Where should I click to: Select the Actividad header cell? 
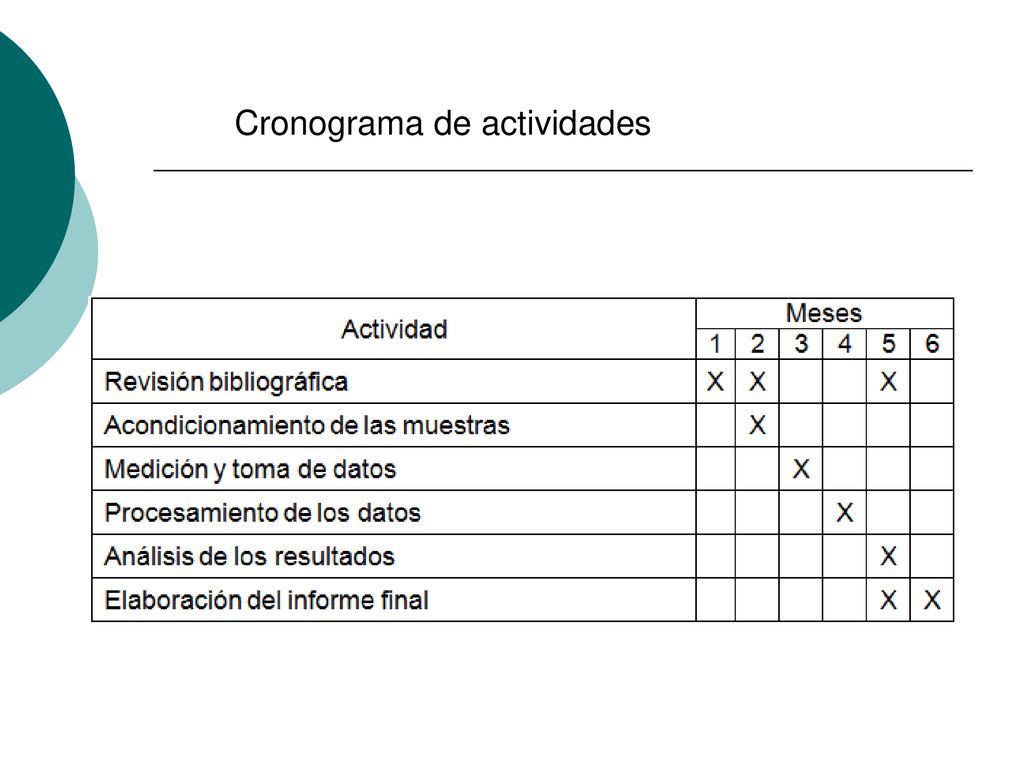(394, 329)
